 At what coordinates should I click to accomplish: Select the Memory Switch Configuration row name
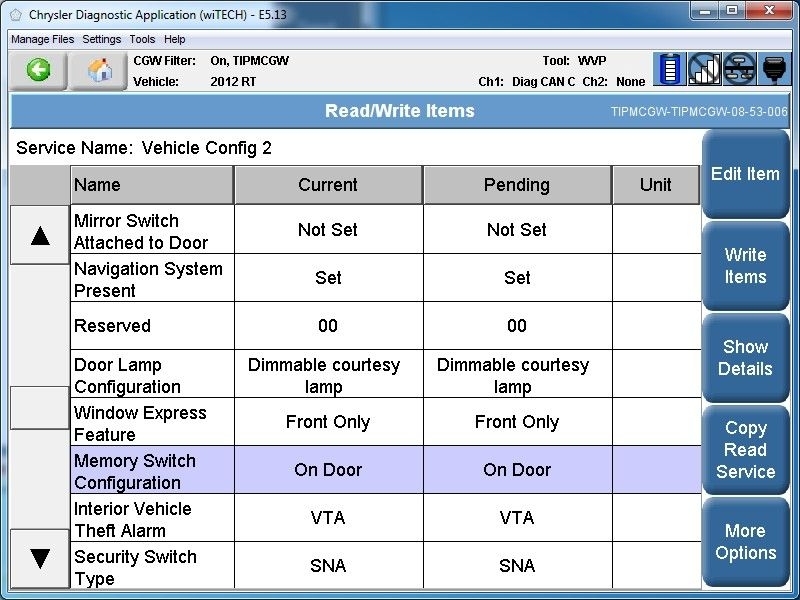point(152,471)
